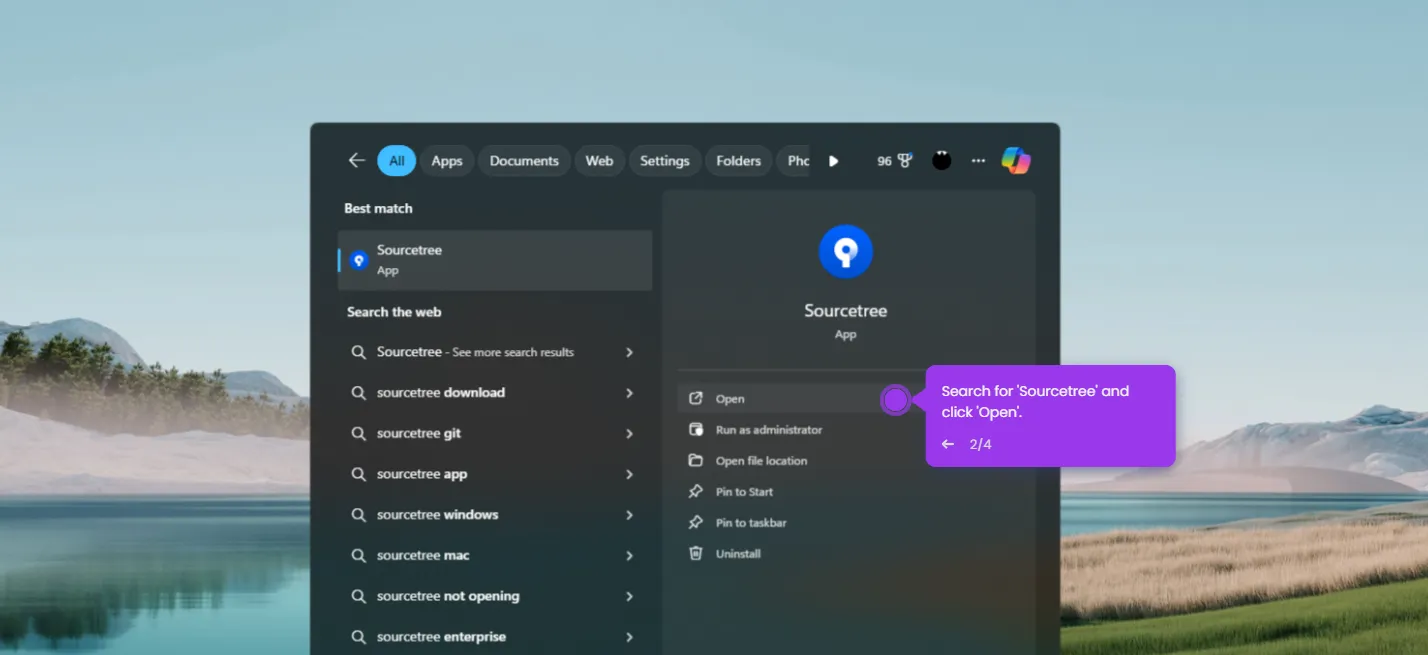Select the Sourcetree best match result
This screenshot has width=1428, height=655.
tap(495, 260)
